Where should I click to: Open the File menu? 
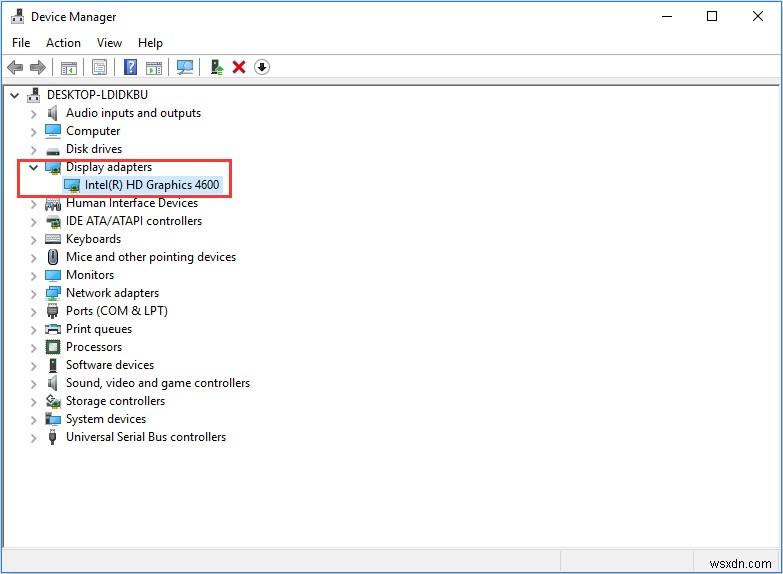coord(21,43)
